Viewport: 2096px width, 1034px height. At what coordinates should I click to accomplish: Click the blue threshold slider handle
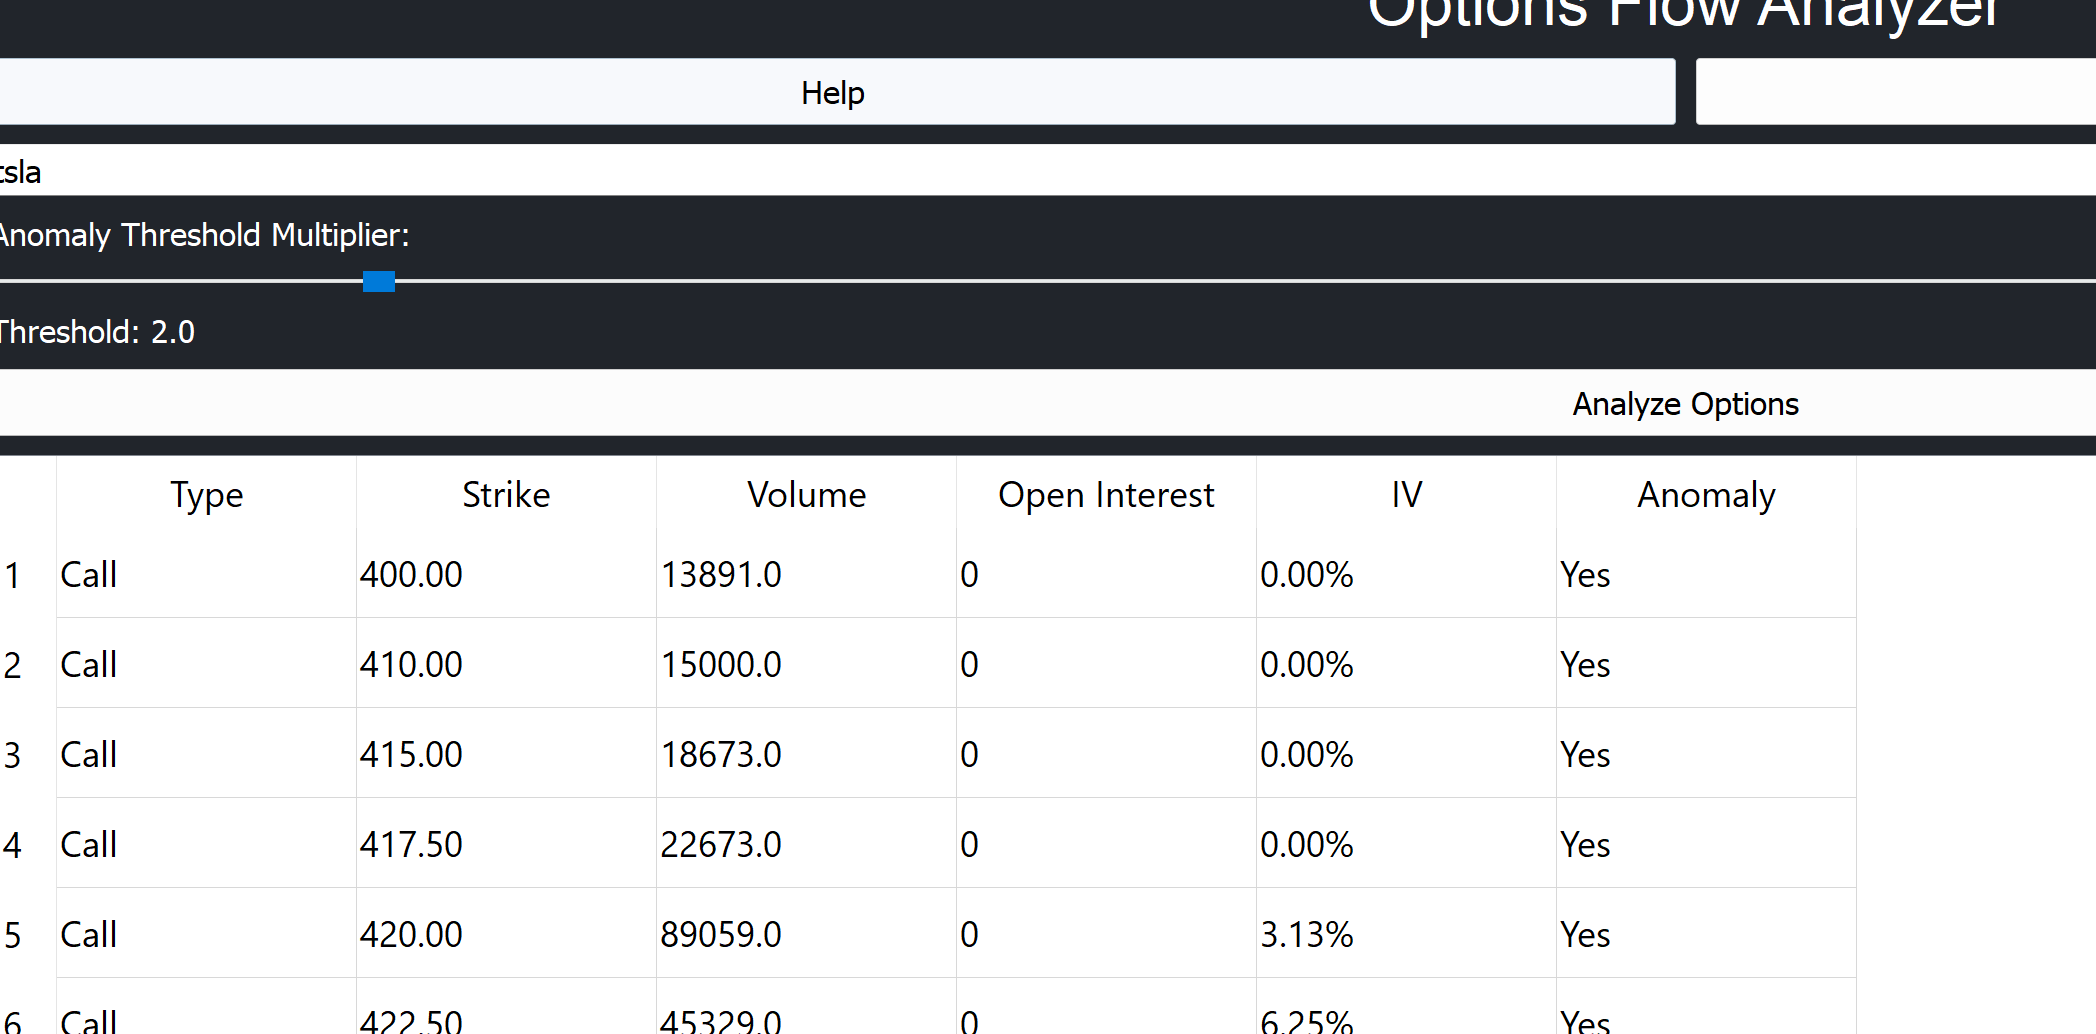point(379,282)
